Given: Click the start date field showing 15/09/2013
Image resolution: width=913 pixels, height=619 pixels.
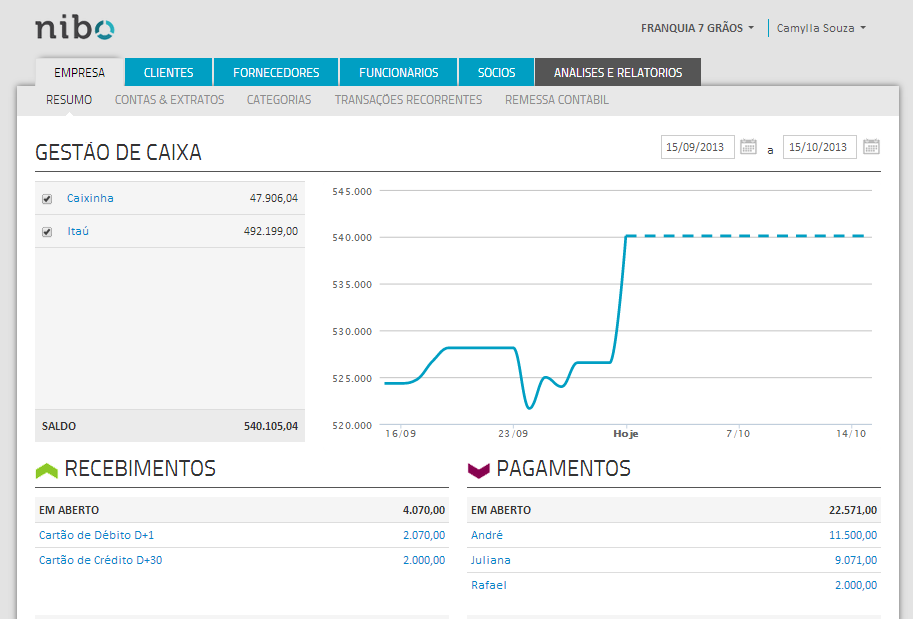Looking at the screenshot, I should point(697,146).
